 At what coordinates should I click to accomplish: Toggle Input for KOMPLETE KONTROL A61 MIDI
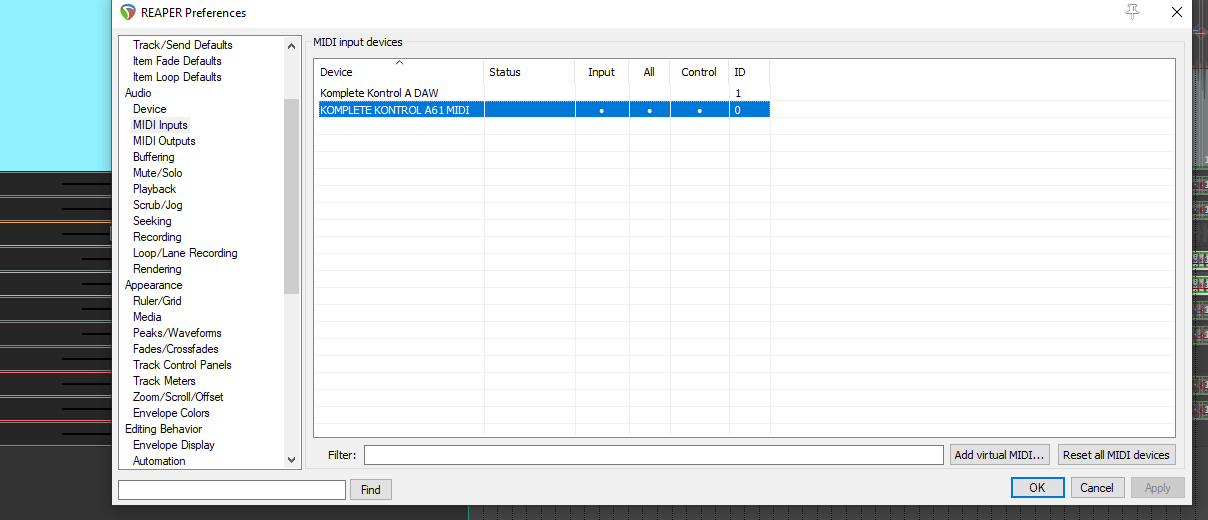602,110
